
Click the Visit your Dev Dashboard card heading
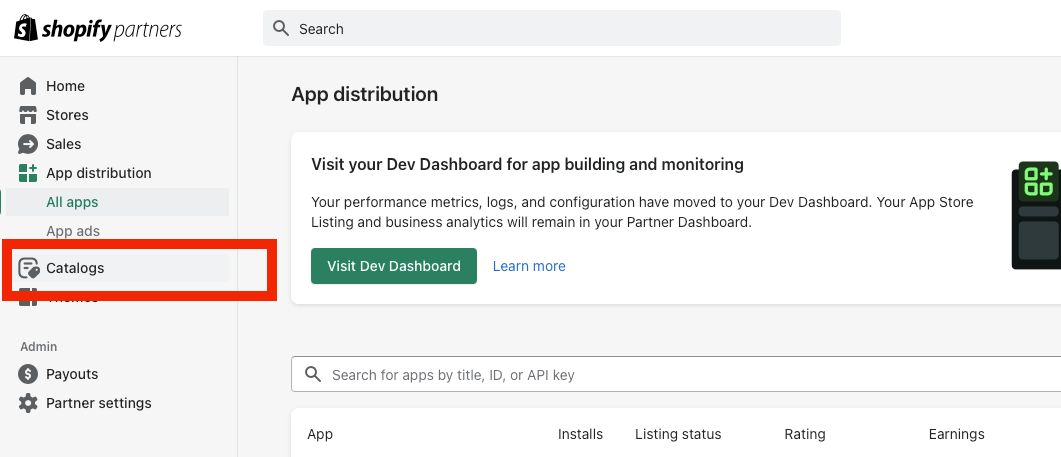pos(527,164)
